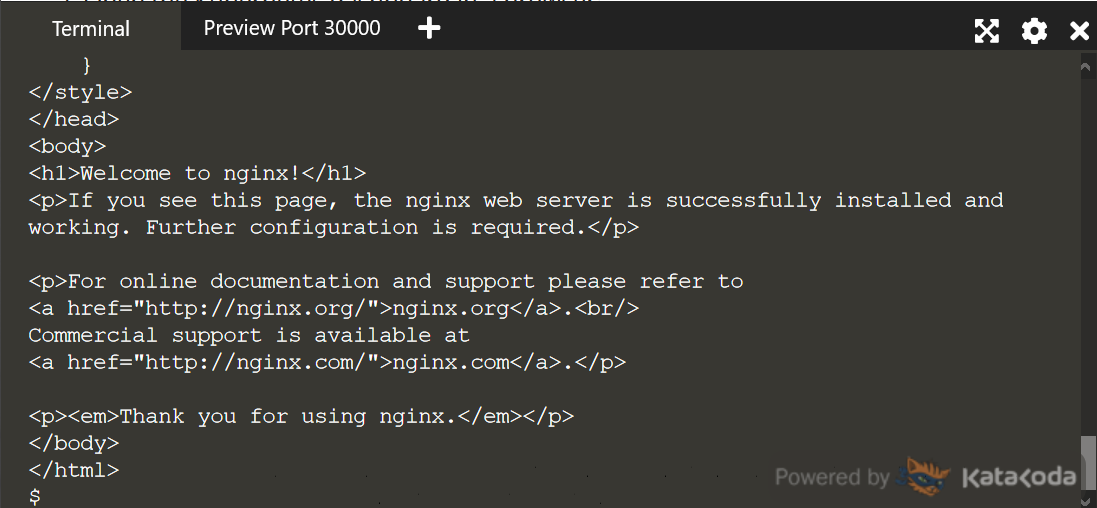Click the Welcome to nginx! heading line
Viewport: 1097px width, 508px height.
197,173
